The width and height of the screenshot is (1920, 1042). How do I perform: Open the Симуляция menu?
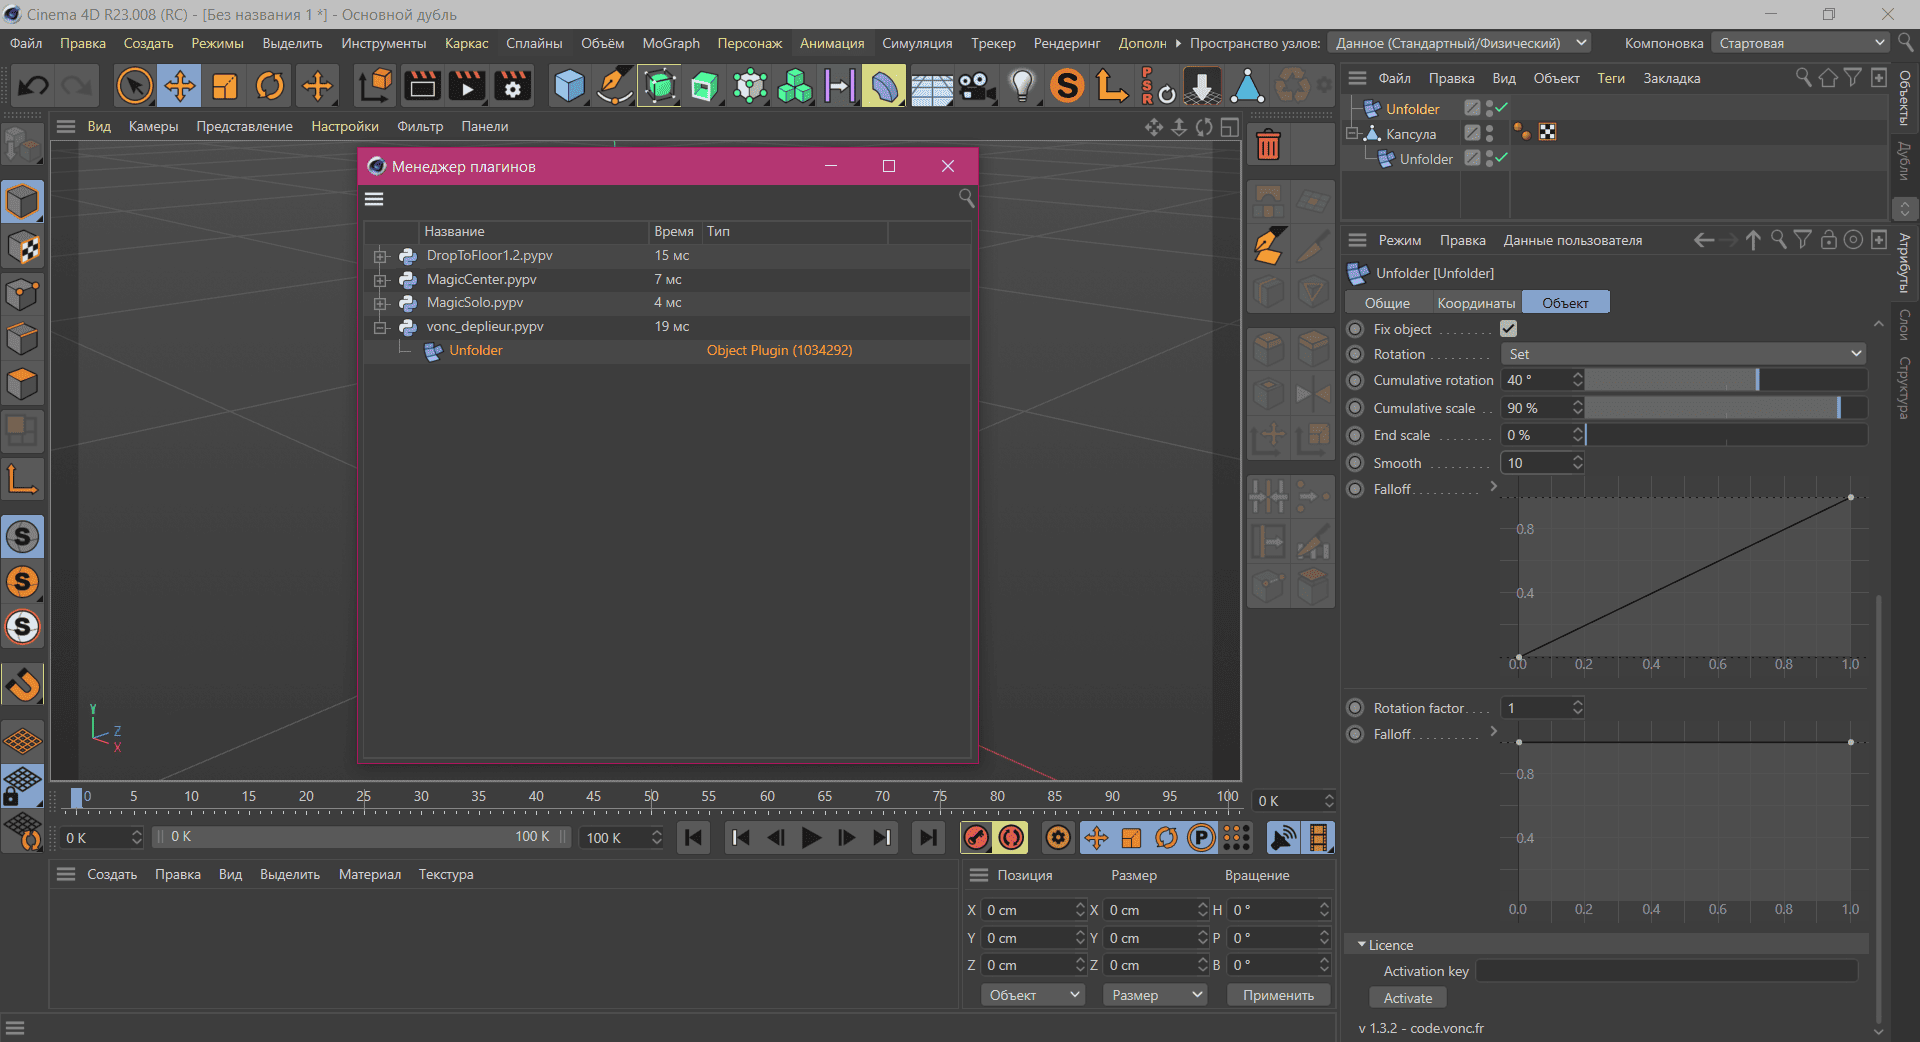[917, 43]
